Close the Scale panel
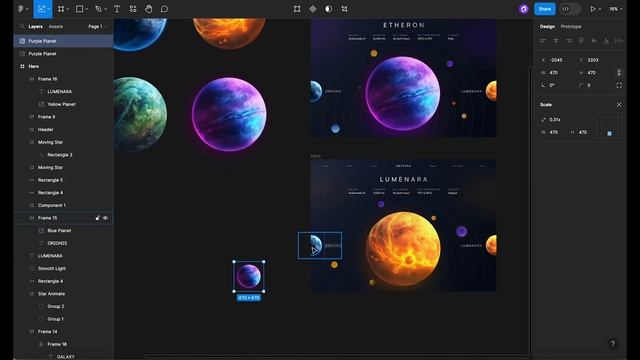The width and height of the screenshot is (640, 360). [x=619, y=104]
